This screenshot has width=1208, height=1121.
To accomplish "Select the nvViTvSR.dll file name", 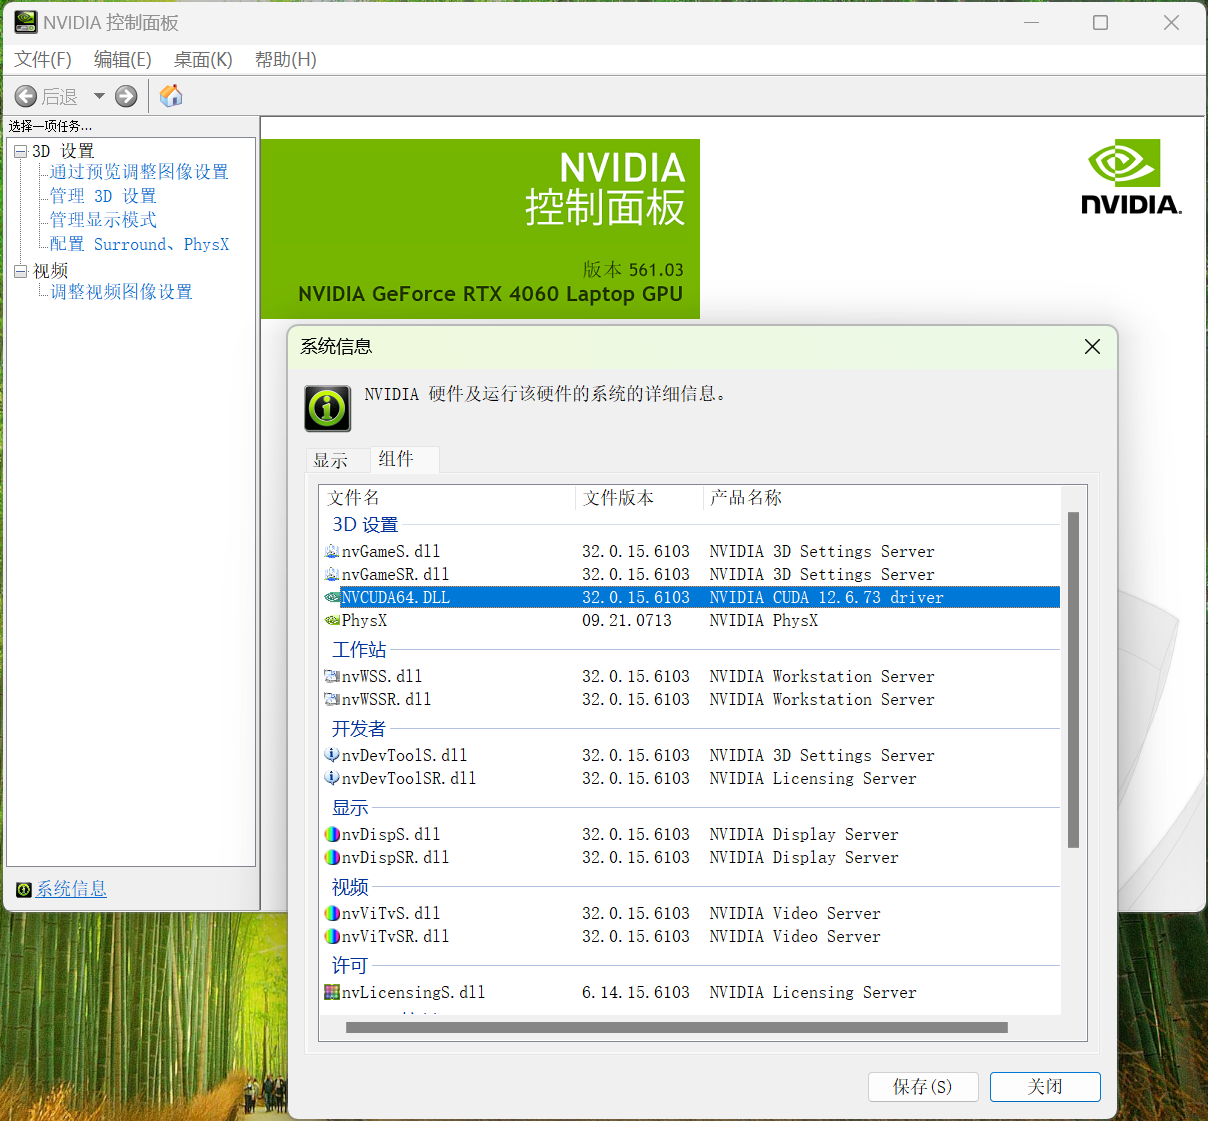I will 395,936.
